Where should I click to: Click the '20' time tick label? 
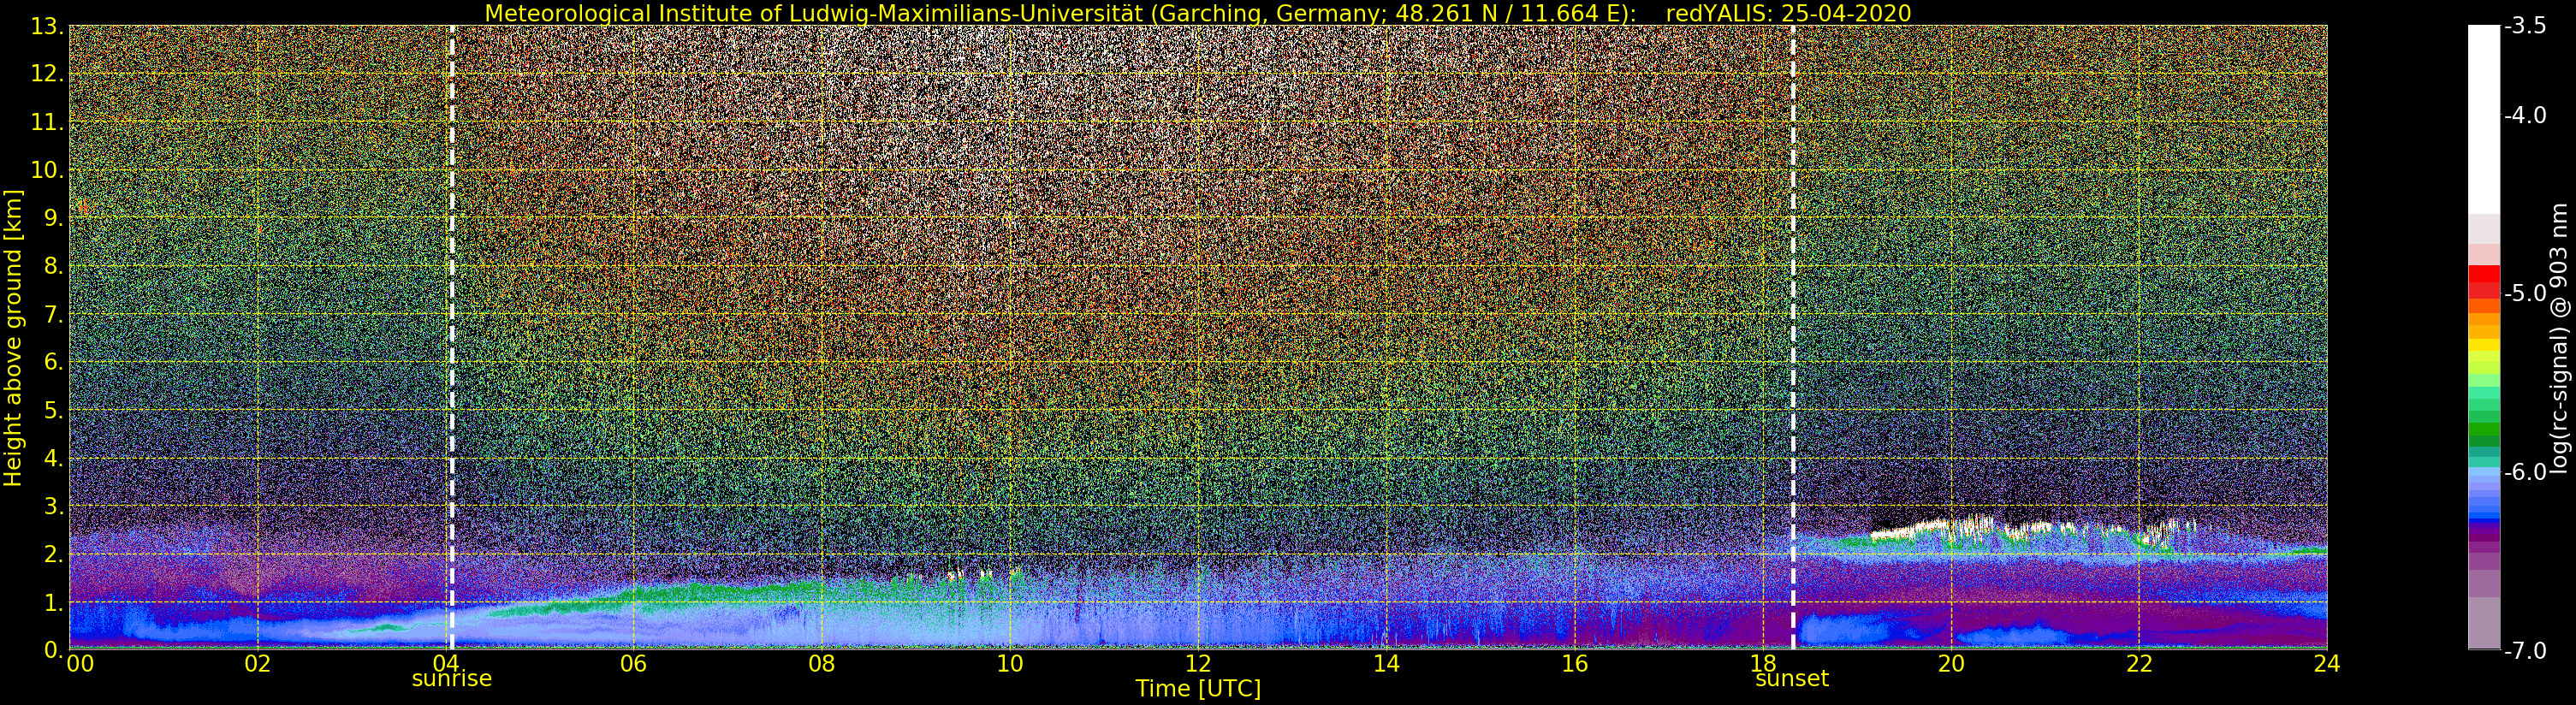tap(1951, 663)
